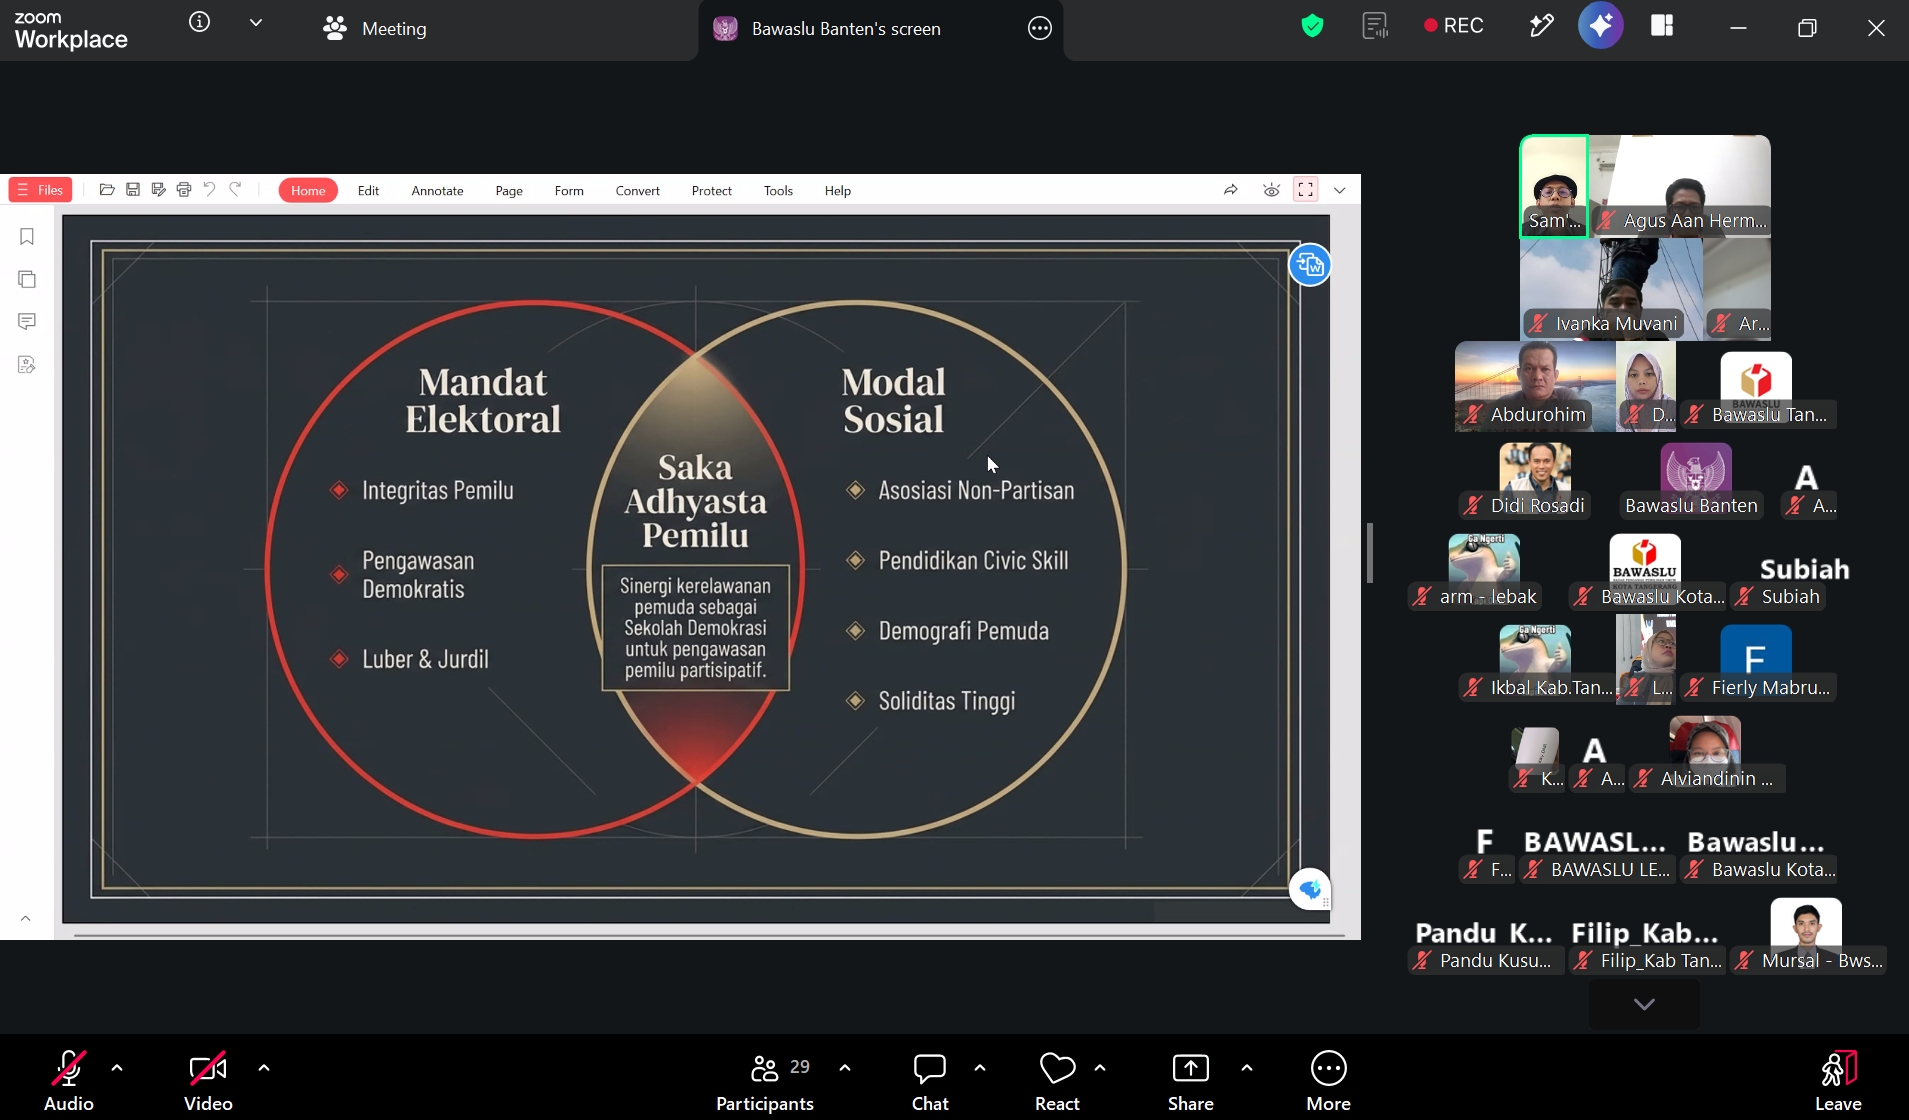Expand the dropdown beside meeting info

pos(256,22)
